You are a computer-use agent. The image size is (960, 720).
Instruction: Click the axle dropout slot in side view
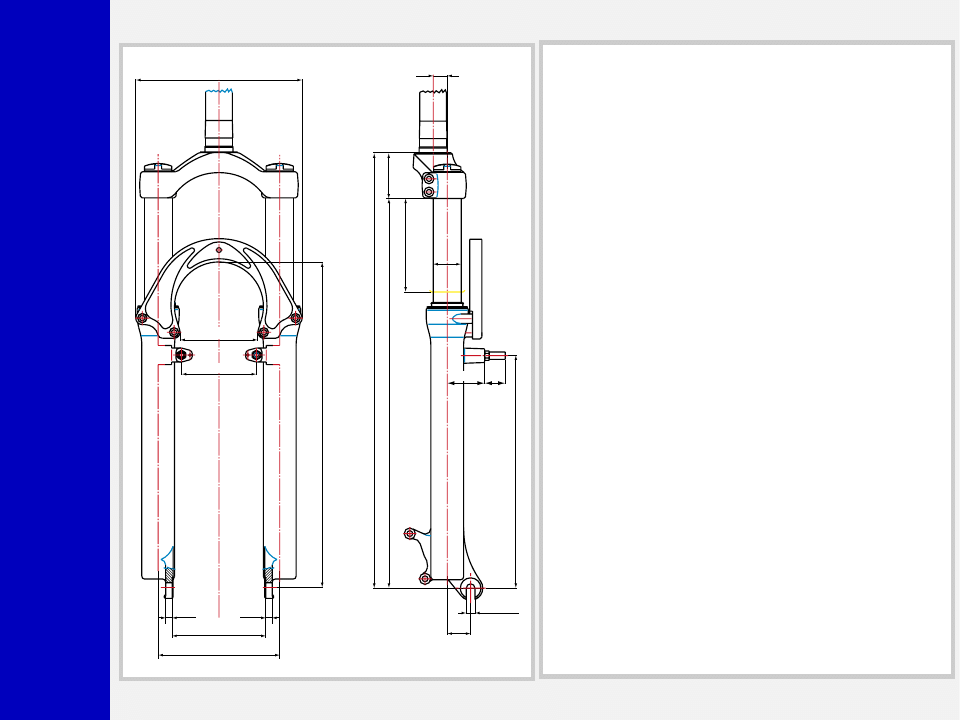point(470,593)
